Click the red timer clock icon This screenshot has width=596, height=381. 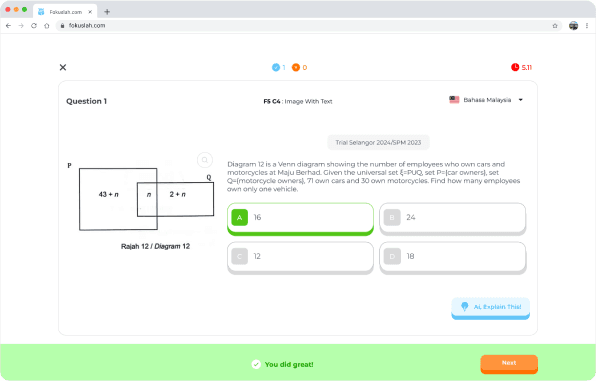click(x=515, y=67)
